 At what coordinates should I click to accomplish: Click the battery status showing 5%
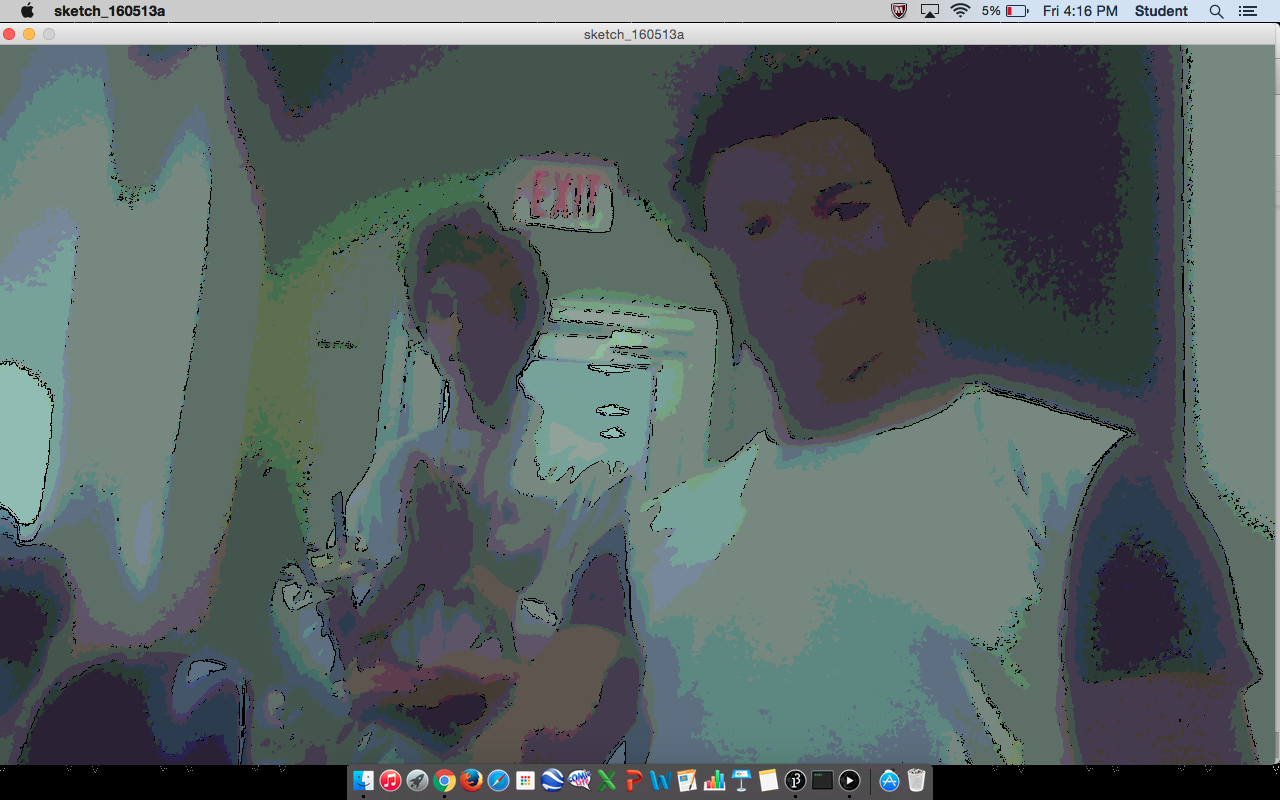(1005, 11)
